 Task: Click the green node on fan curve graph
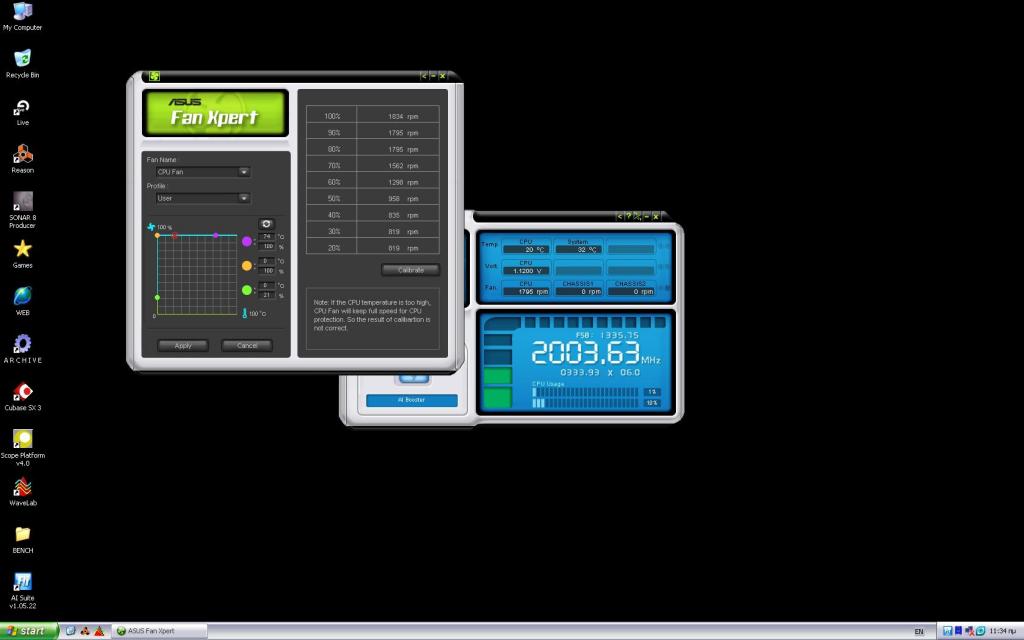157,298
